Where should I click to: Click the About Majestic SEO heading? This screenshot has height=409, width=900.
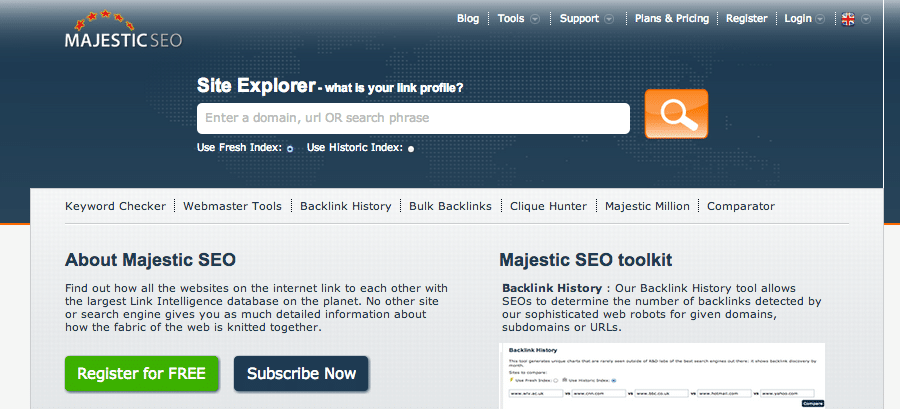[x=150, y=260]
